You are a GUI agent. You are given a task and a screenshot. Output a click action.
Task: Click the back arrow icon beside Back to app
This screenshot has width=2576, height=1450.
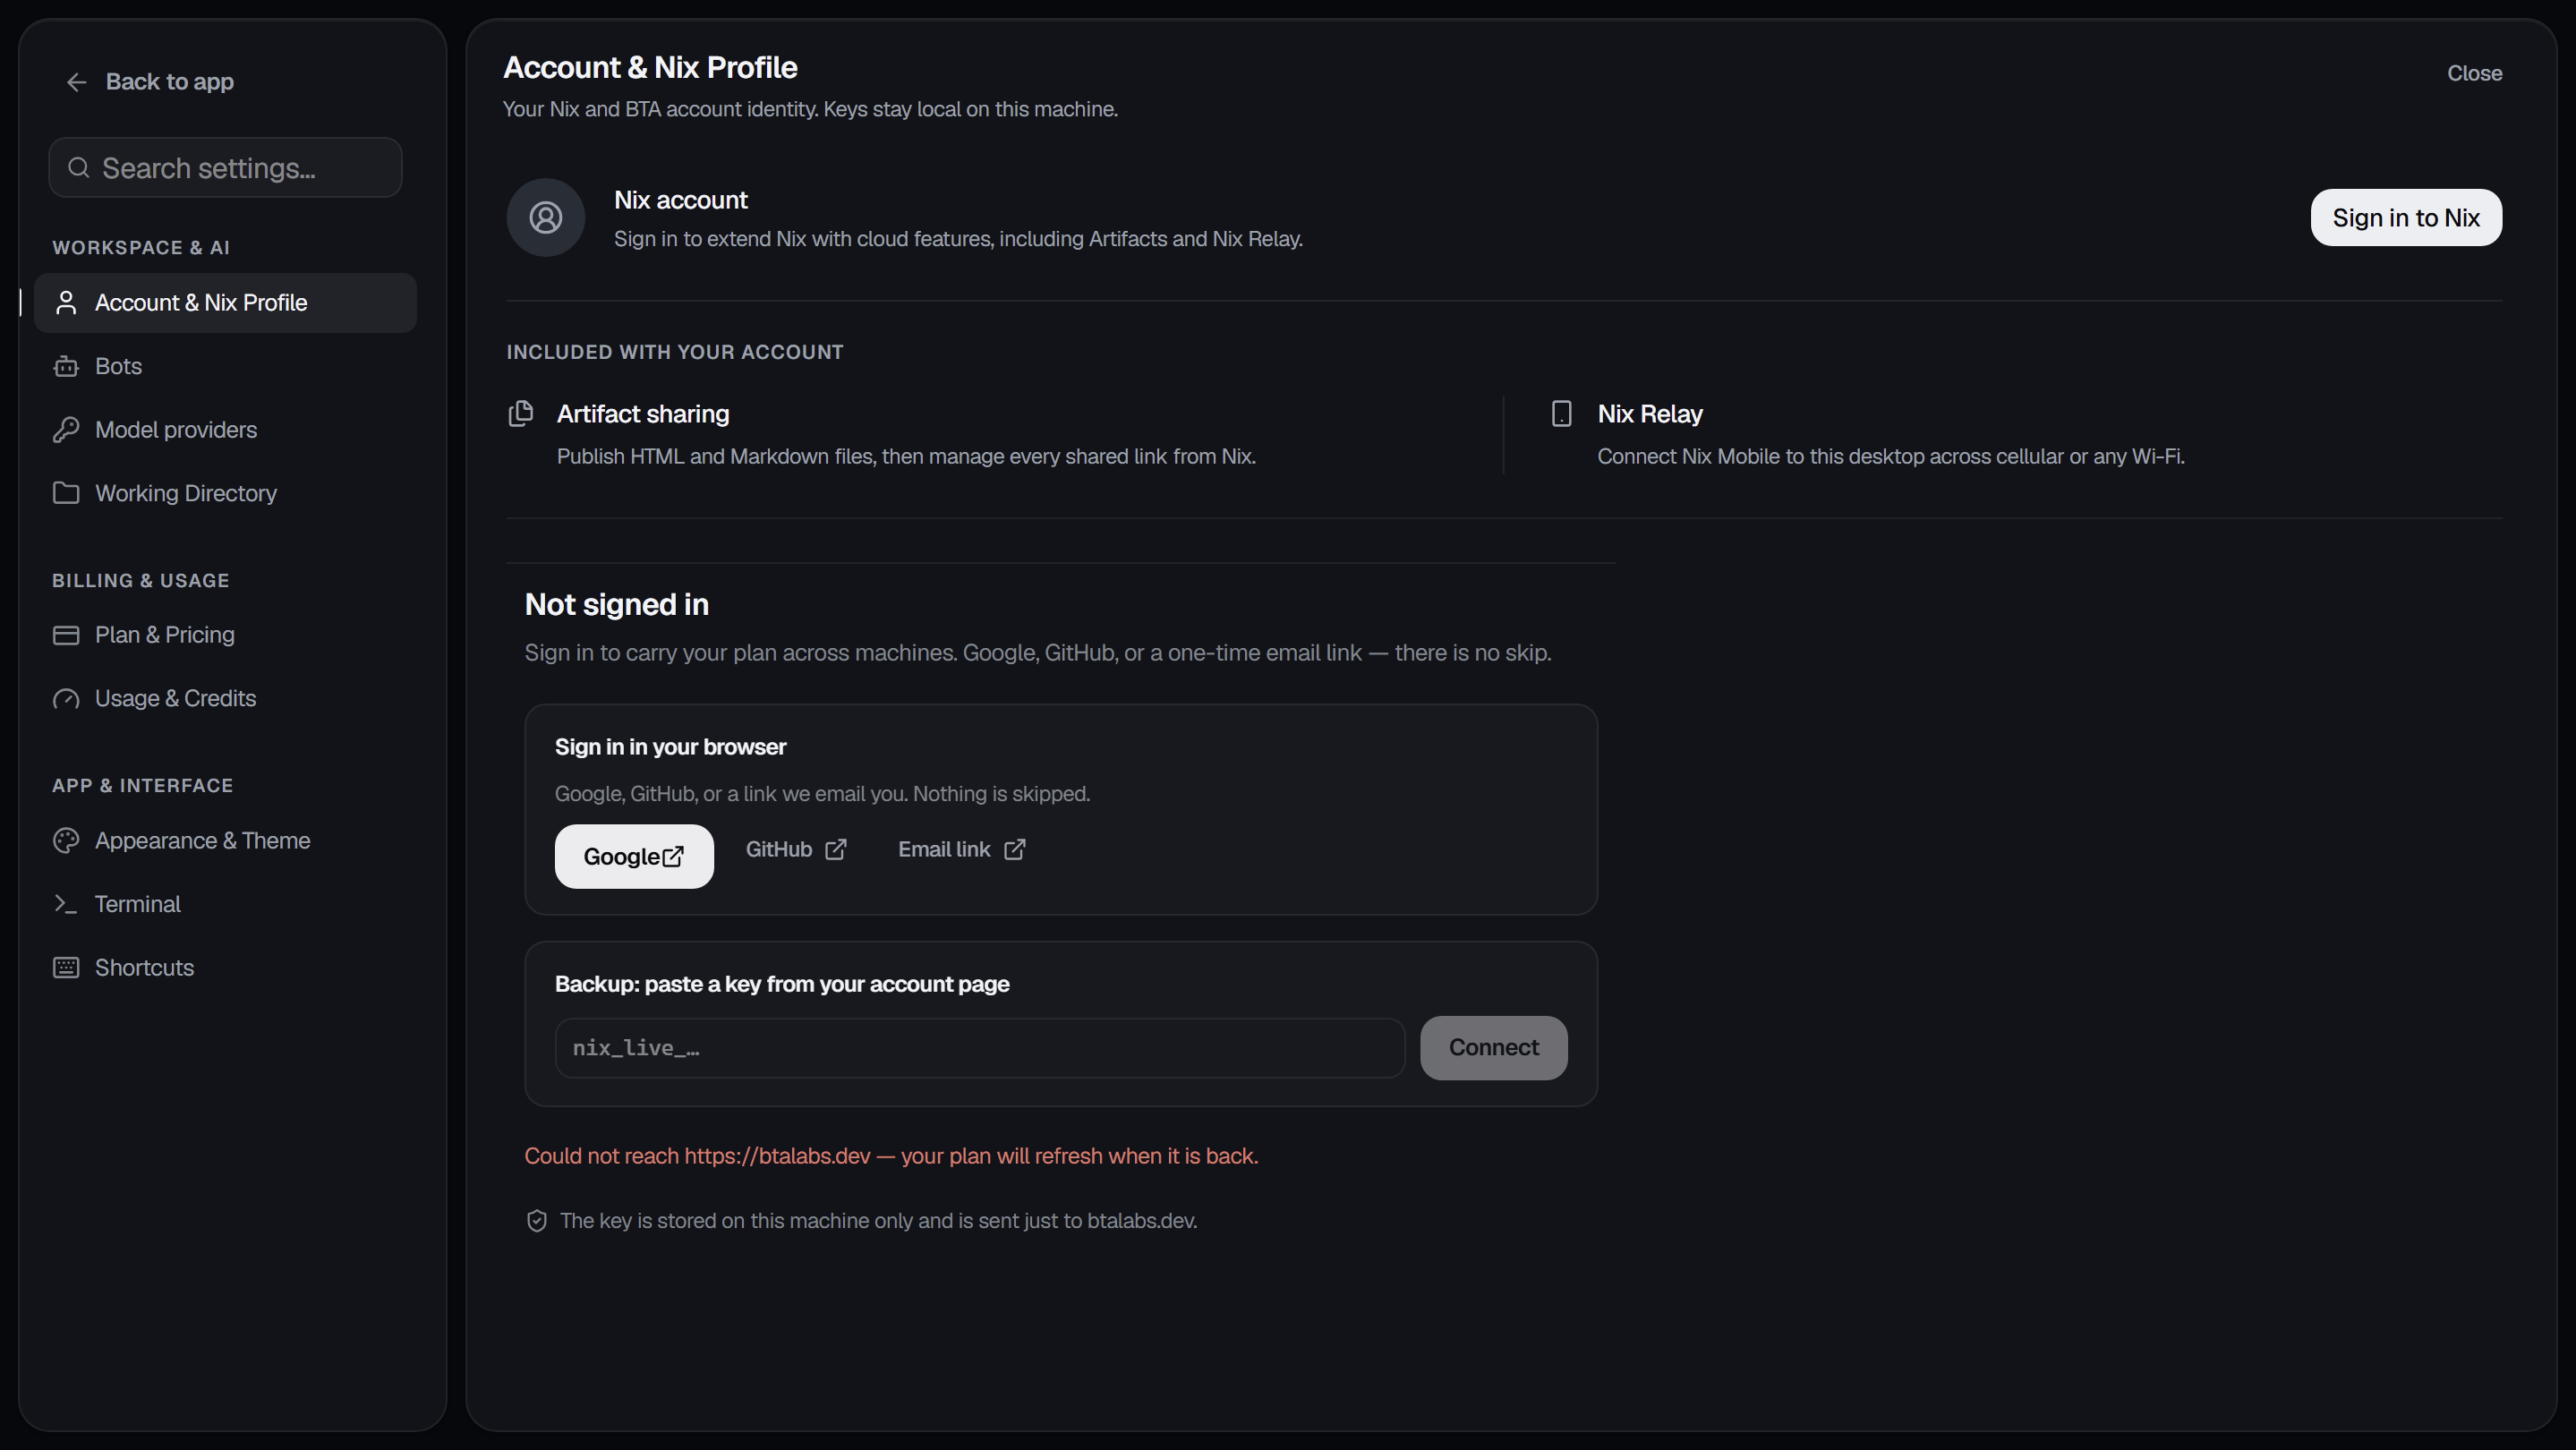click(76, 82)
